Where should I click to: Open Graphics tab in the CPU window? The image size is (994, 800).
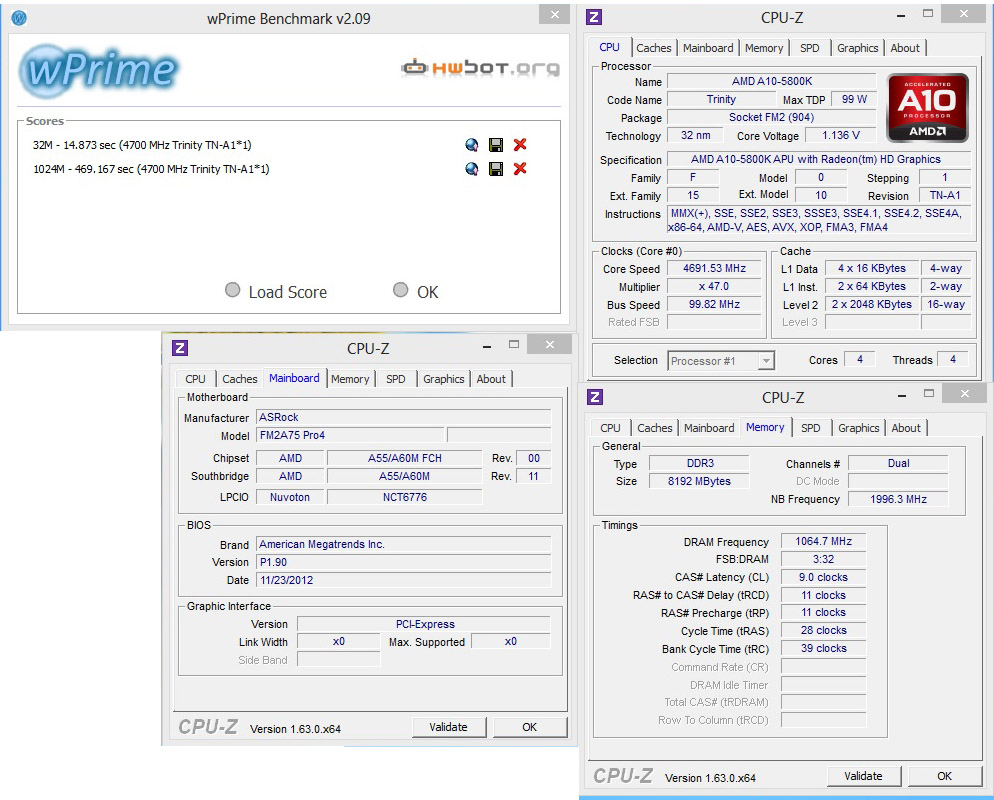pos(858,48)
